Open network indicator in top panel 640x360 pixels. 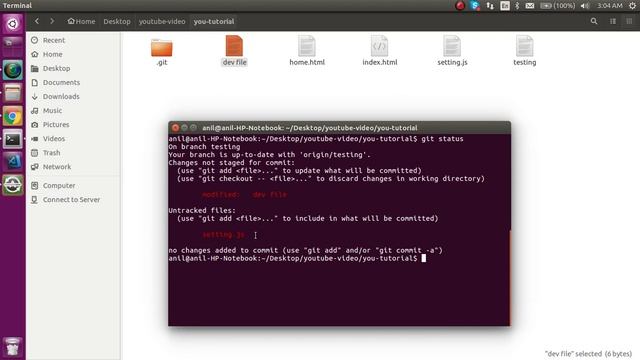click(x=490, y=6)
